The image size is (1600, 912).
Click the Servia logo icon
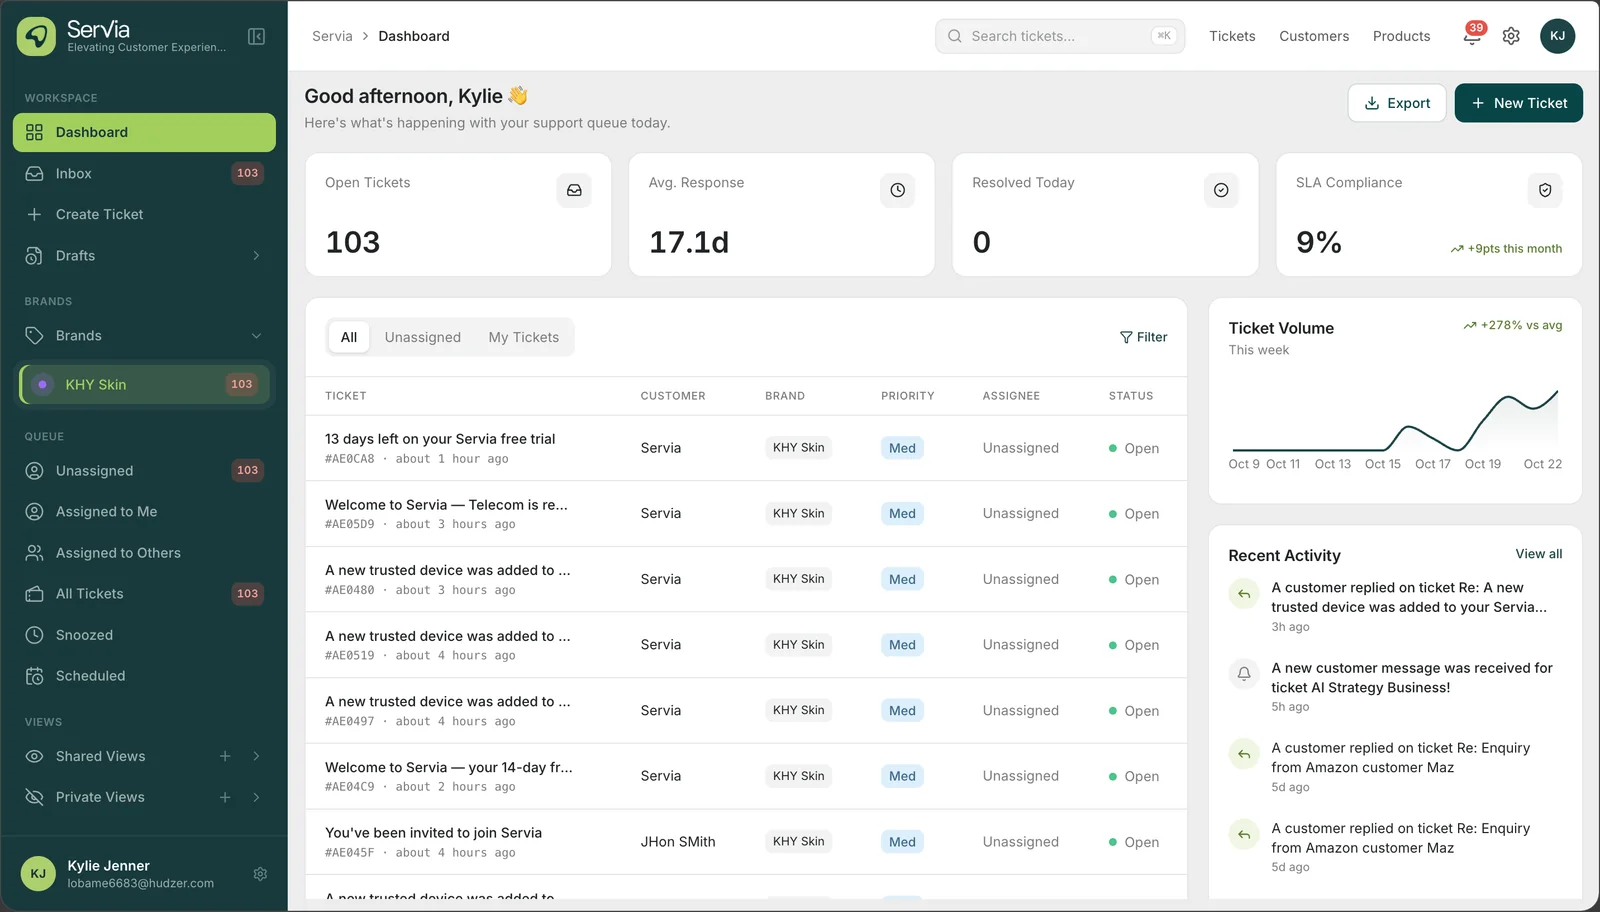(36, 36)
